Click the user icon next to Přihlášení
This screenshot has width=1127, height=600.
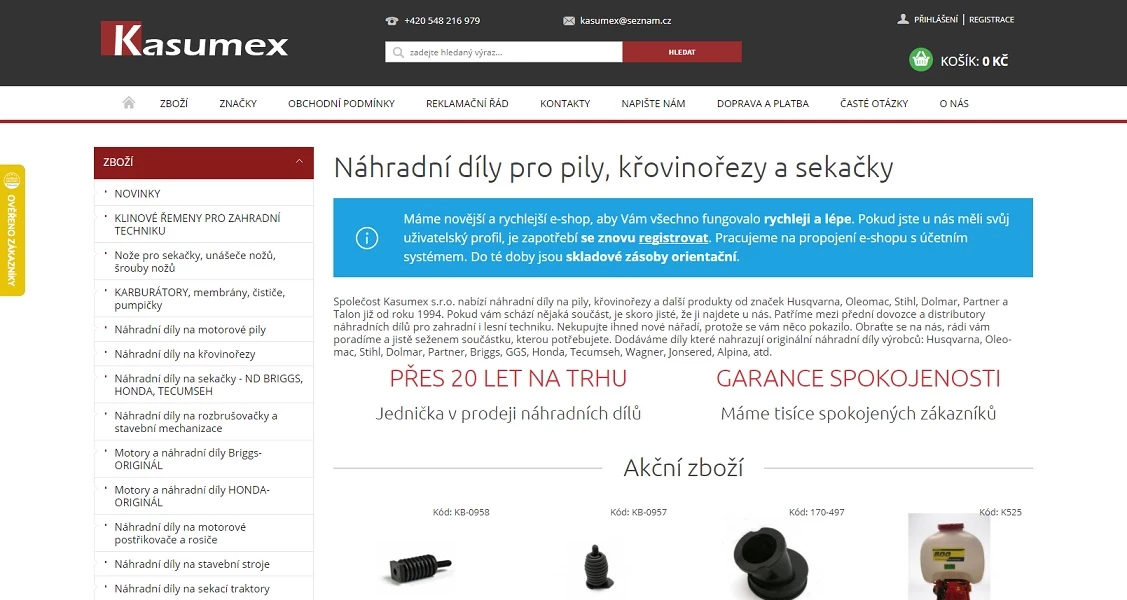(903, 19)
